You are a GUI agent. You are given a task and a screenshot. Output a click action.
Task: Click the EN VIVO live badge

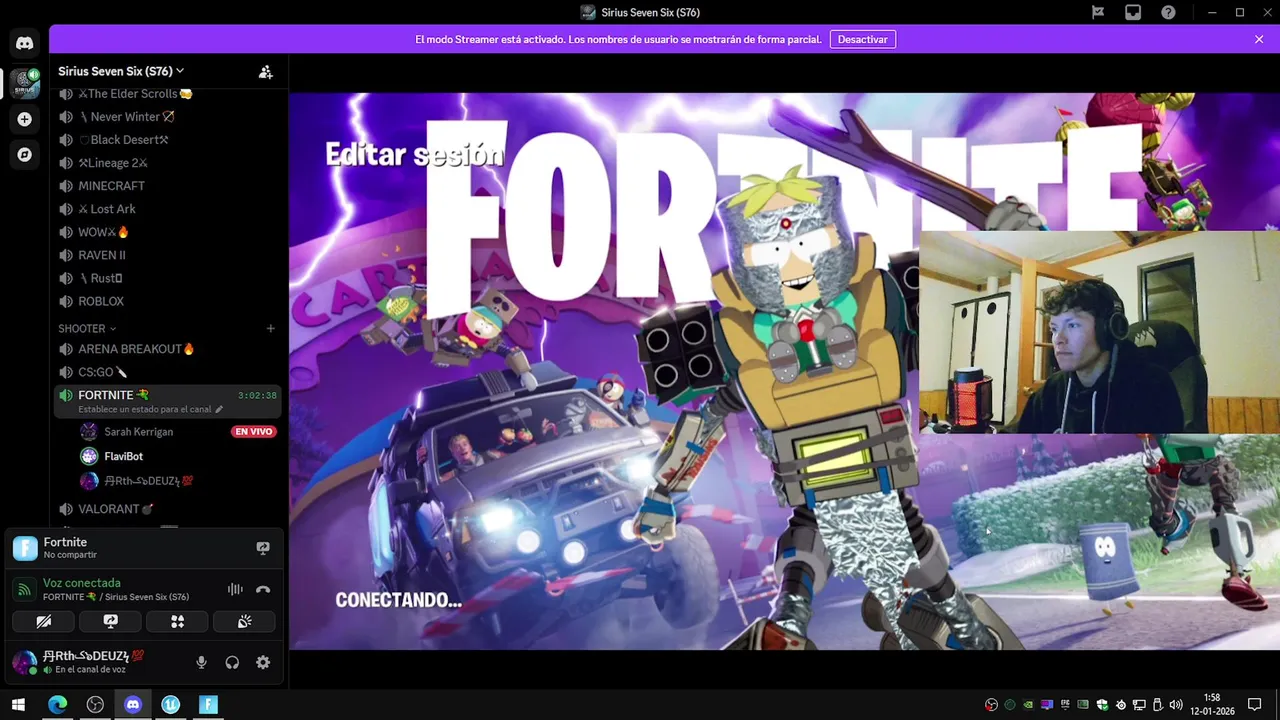[x=253, y=432]
